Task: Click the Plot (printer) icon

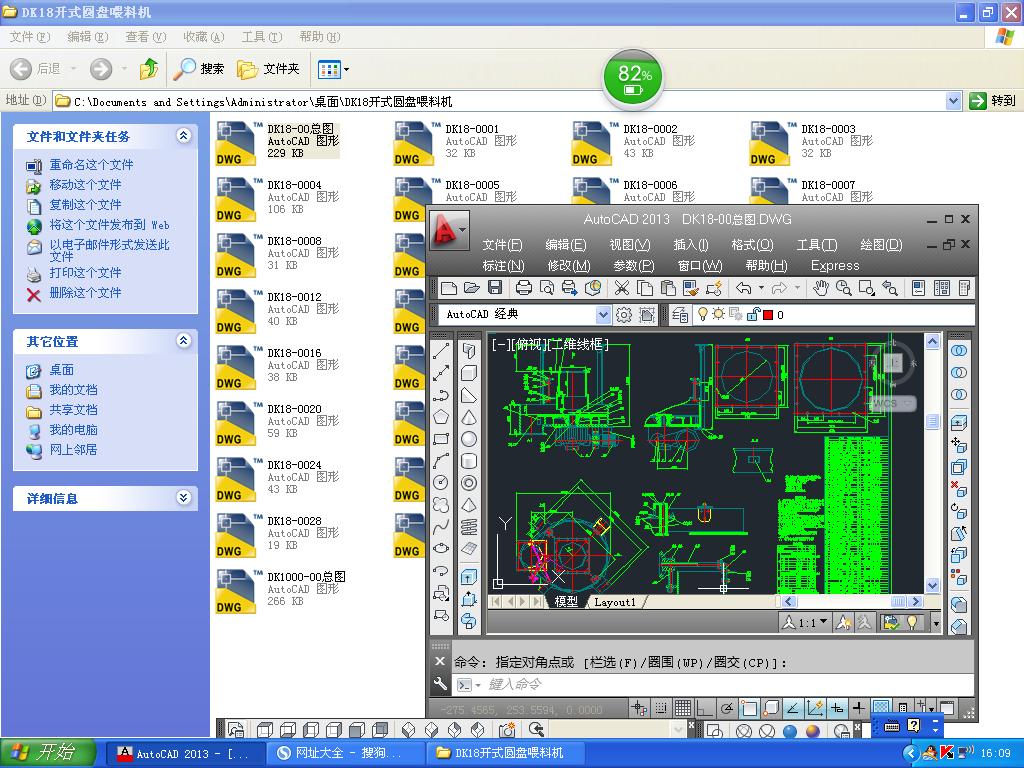Action: pos(523,288)
